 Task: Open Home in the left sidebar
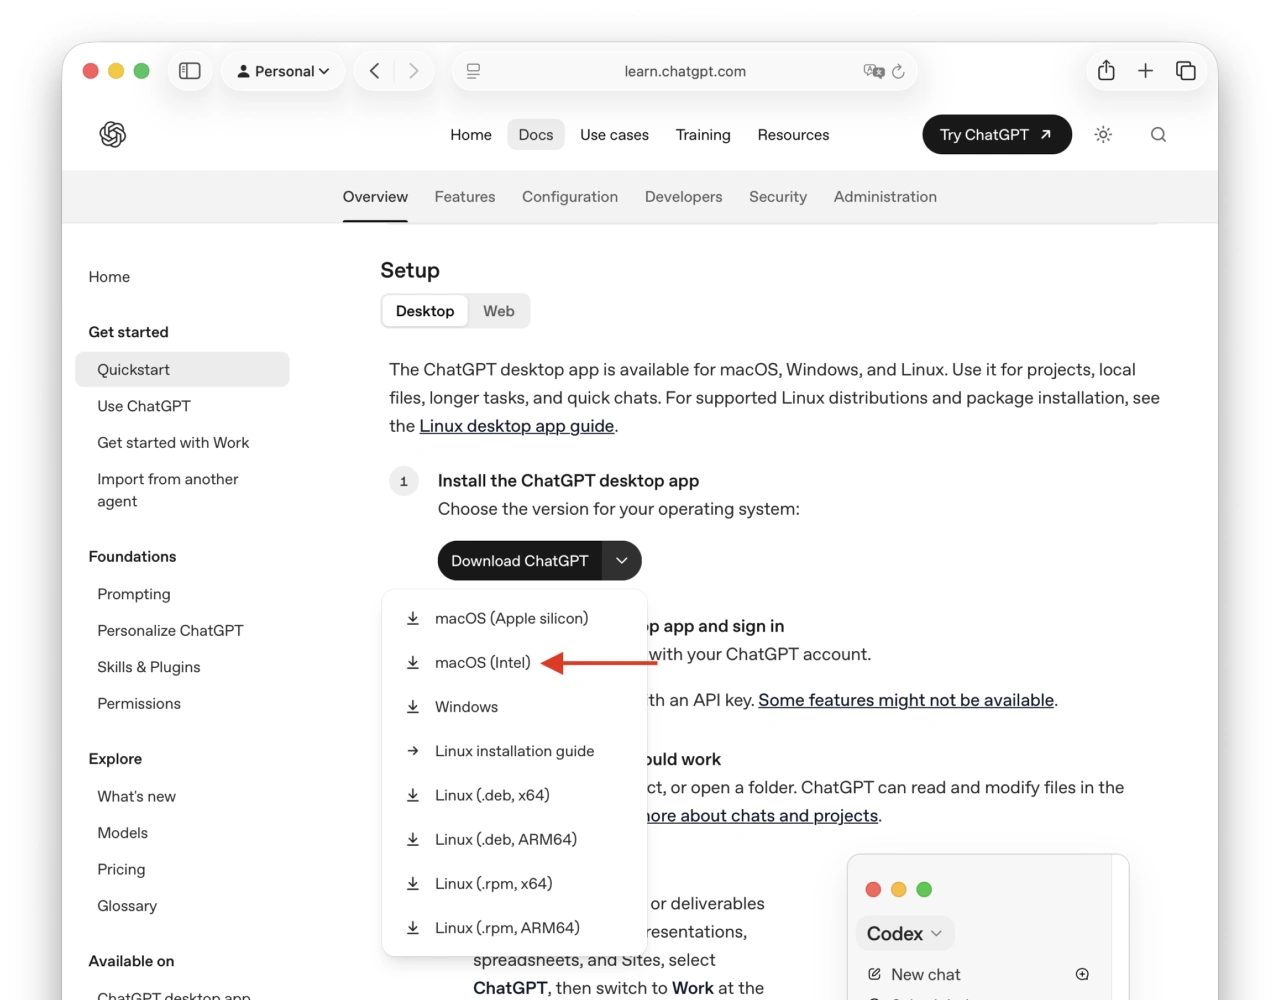(x=109, y=277)
